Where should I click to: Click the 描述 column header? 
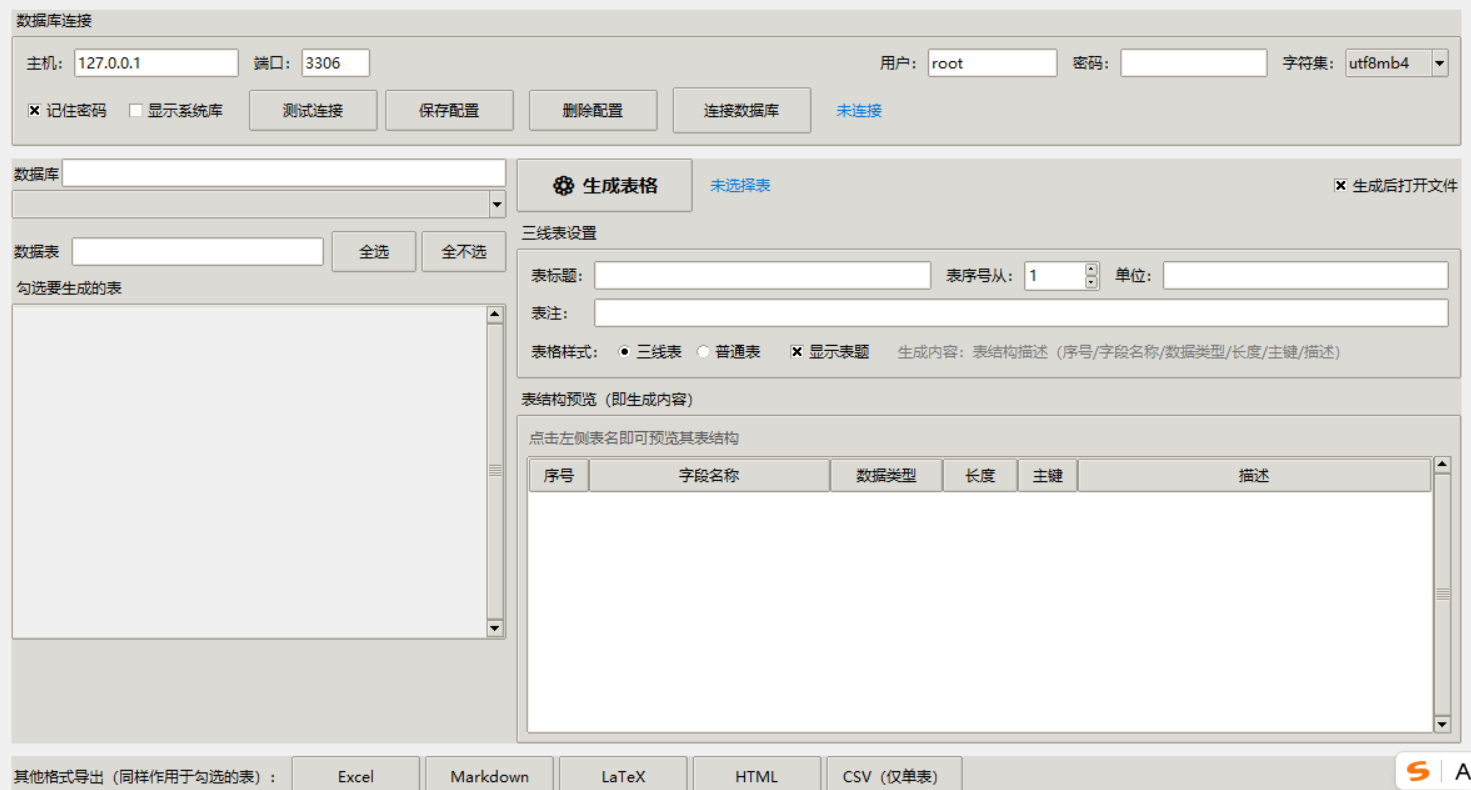pyautogui.click(x=1254, y=476)
